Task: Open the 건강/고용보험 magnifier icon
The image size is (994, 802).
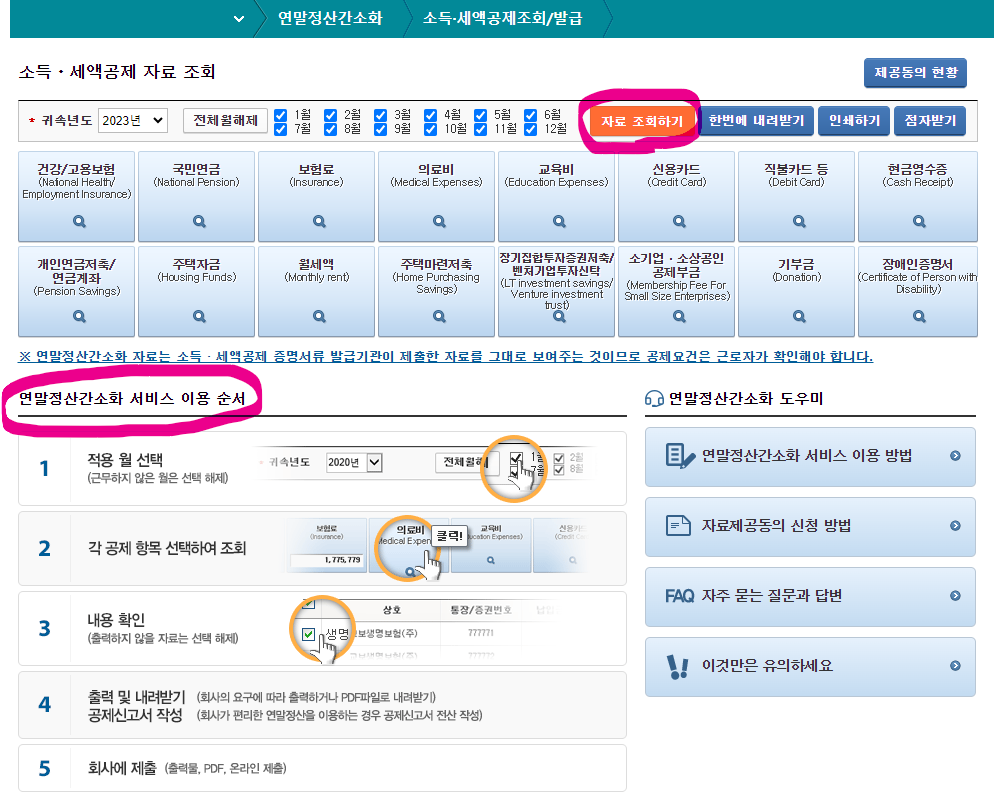Action: point(79,221)
